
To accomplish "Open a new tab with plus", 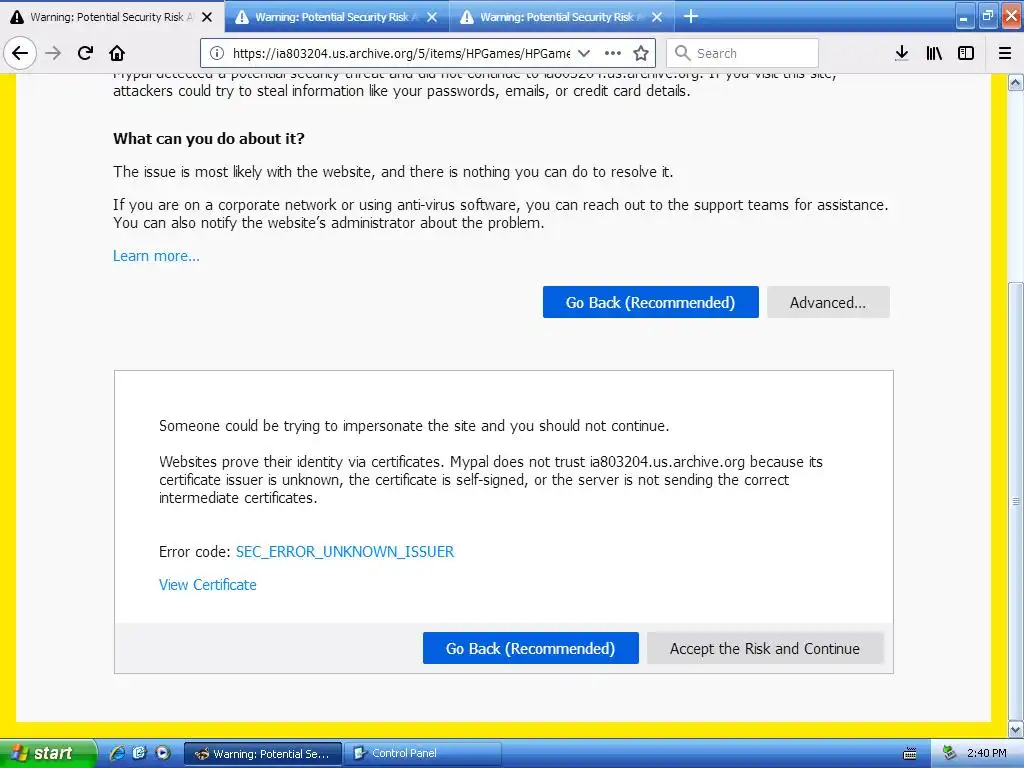I will (x=691, y=16).
